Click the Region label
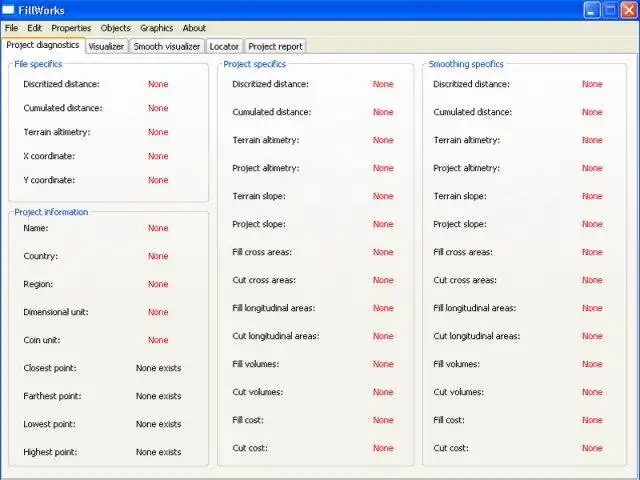 pyautogui.click(x=38, y=284)
